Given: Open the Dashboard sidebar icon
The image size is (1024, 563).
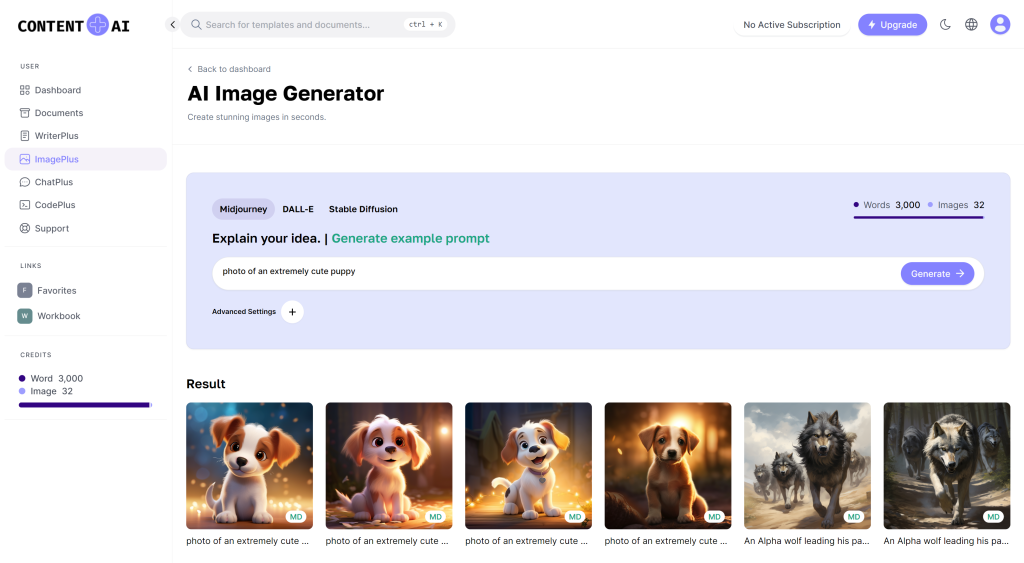Looking at the screenshot, I should click(x=25, y=90).
